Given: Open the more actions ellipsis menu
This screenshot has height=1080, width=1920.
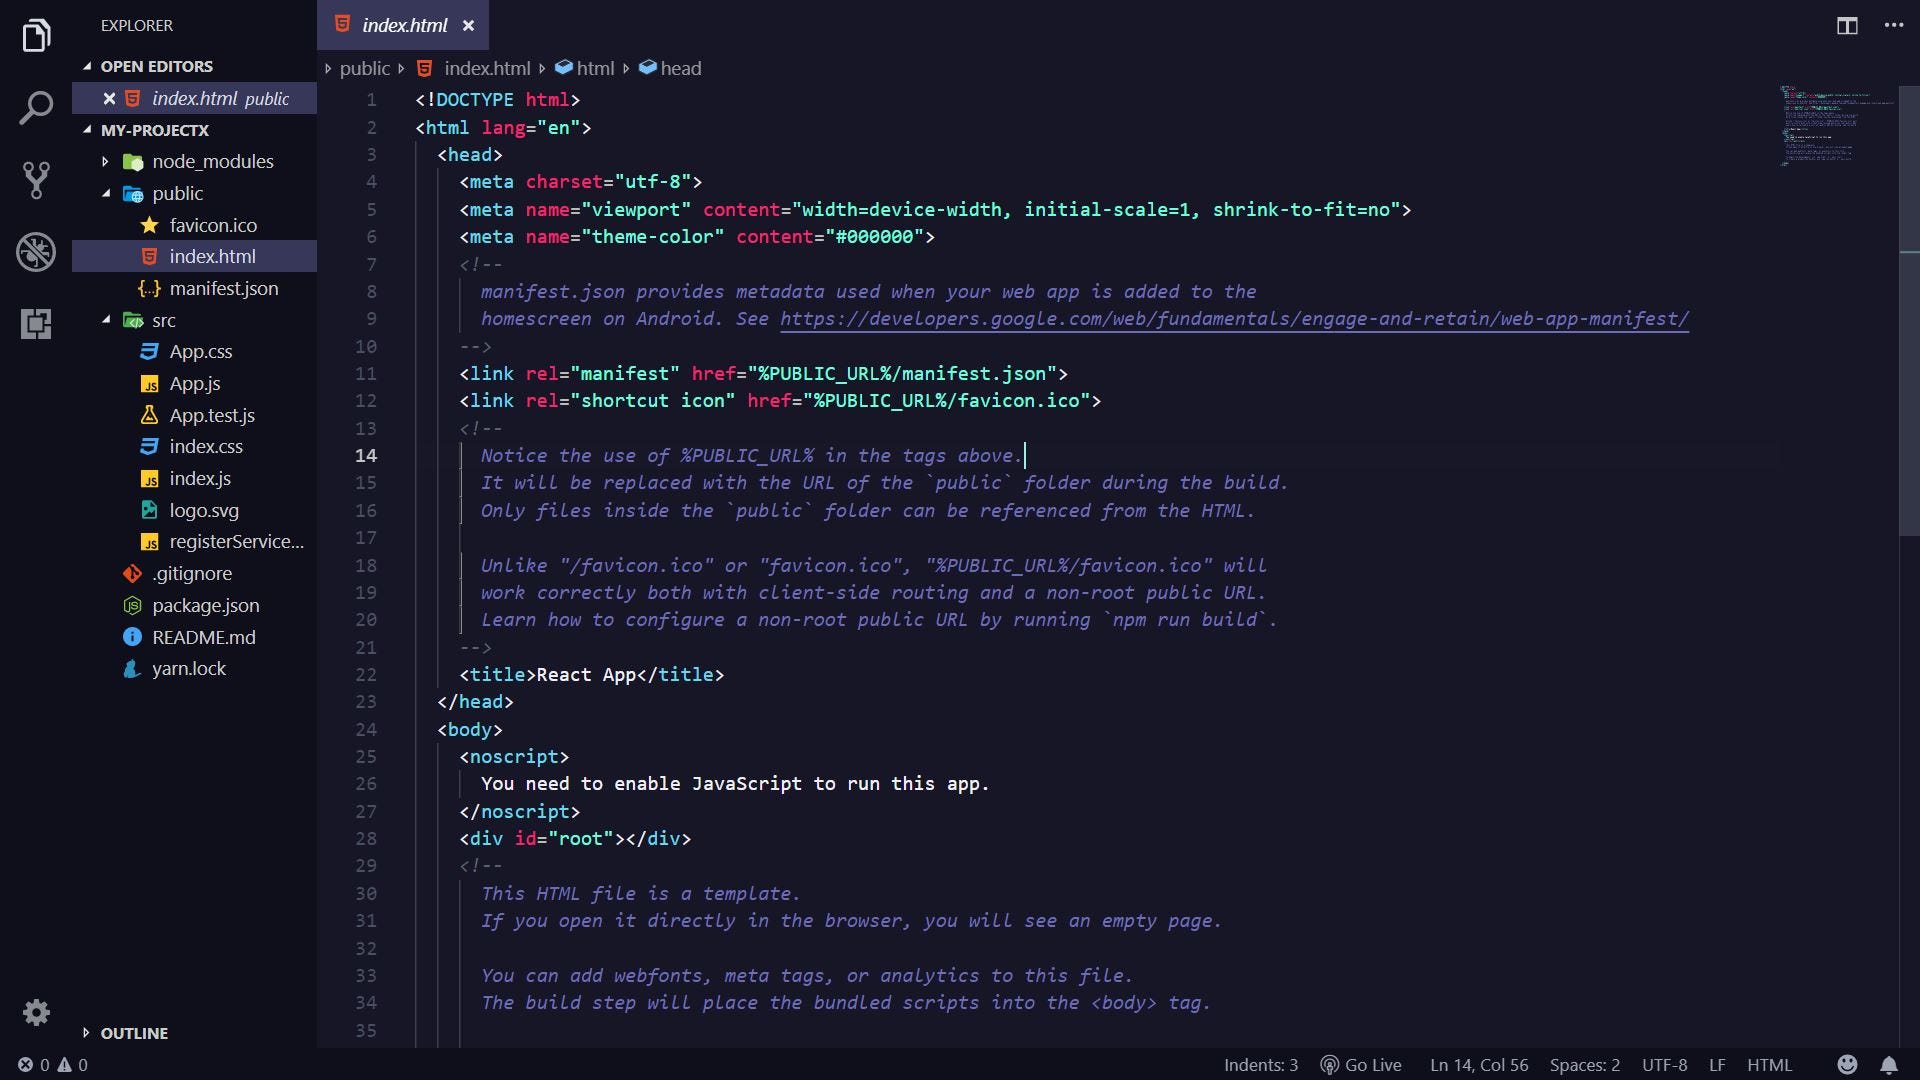Looking at the screenshot, I should [x=1893, y=27].
